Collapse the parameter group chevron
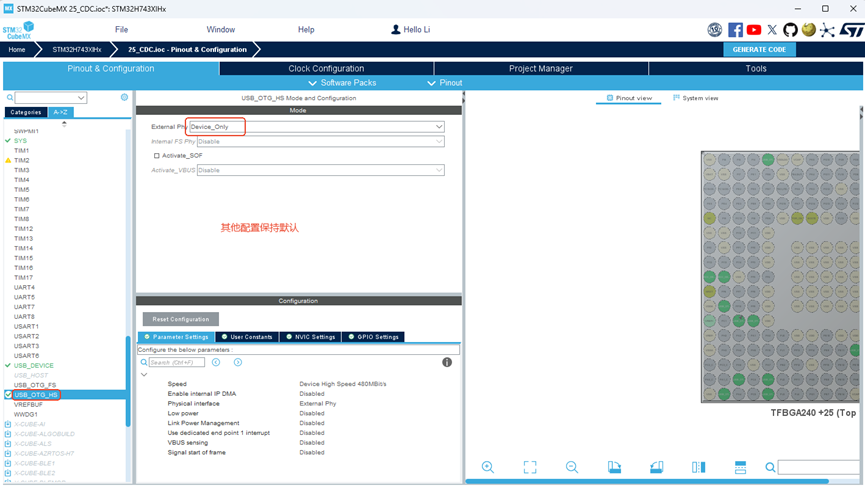Image resolution: width=865 pixels, height=488 pixels. (x=144, y=375)
